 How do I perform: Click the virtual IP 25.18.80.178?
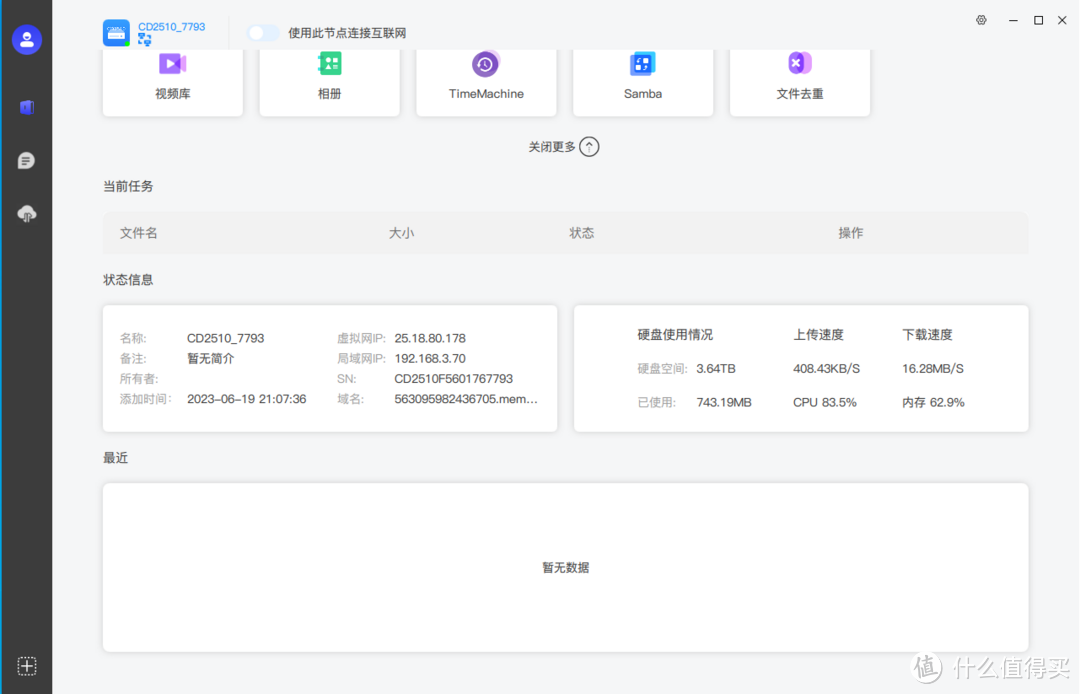(x=430, y=338)
